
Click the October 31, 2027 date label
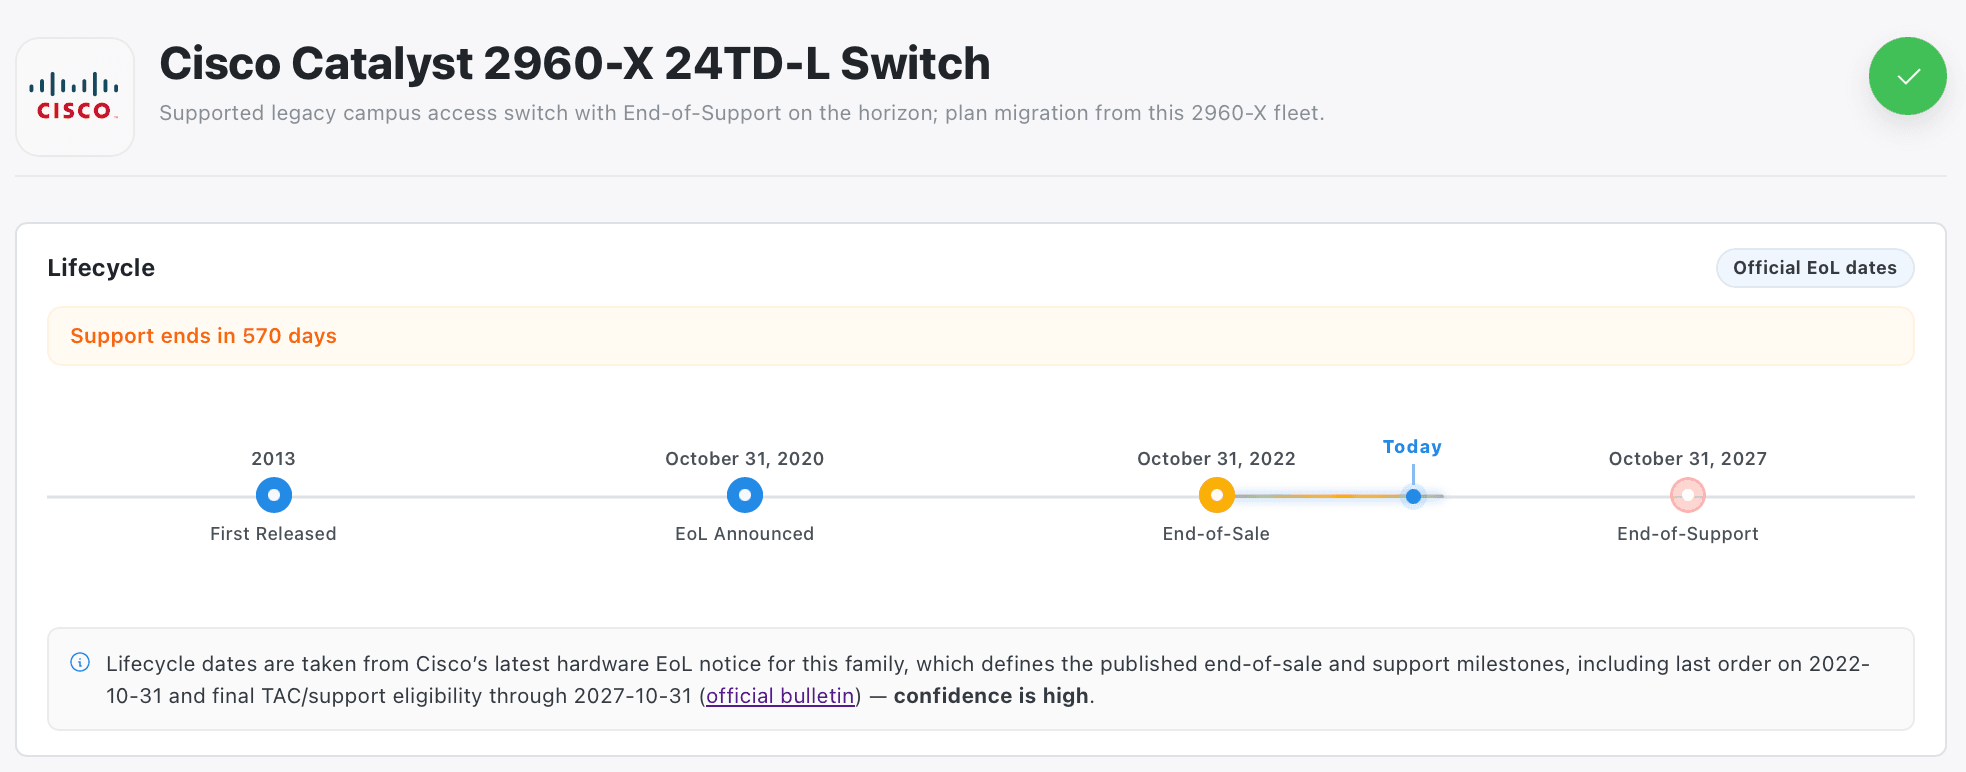click(x=1687, y=459)
